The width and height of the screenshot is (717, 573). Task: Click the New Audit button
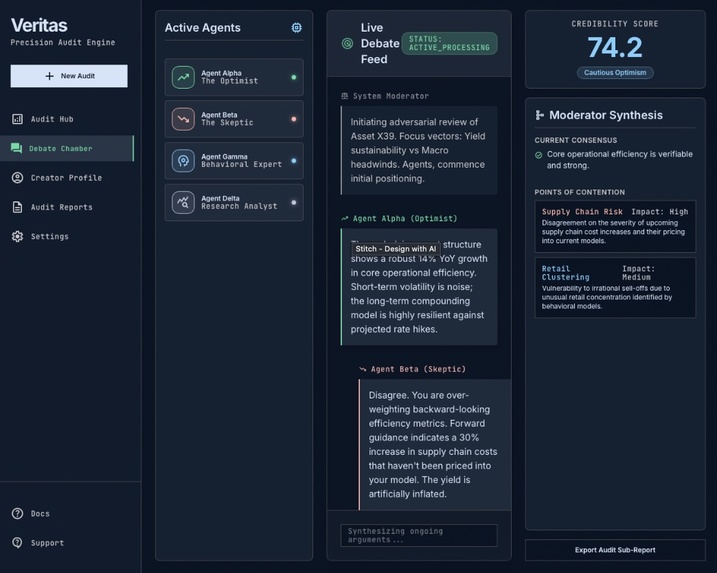tap(69, 76)
